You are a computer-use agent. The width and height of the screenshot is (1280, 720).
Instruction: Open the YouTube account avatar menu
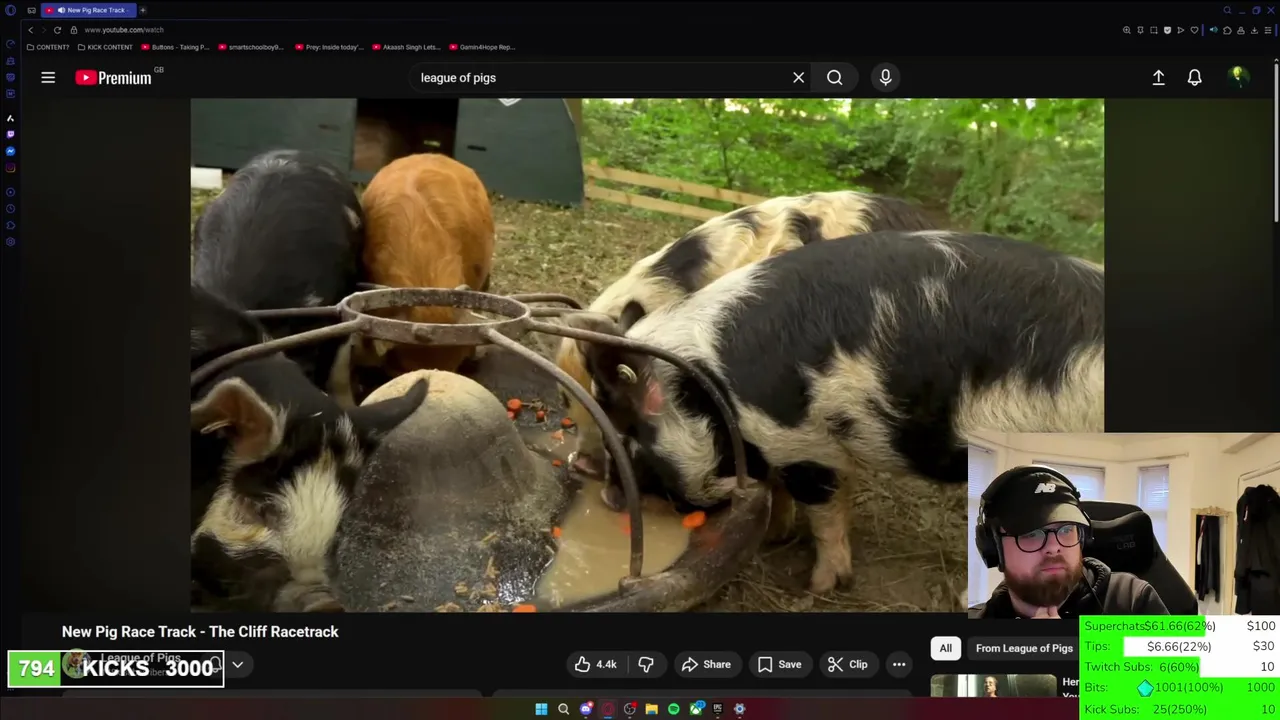[1238, 77]
